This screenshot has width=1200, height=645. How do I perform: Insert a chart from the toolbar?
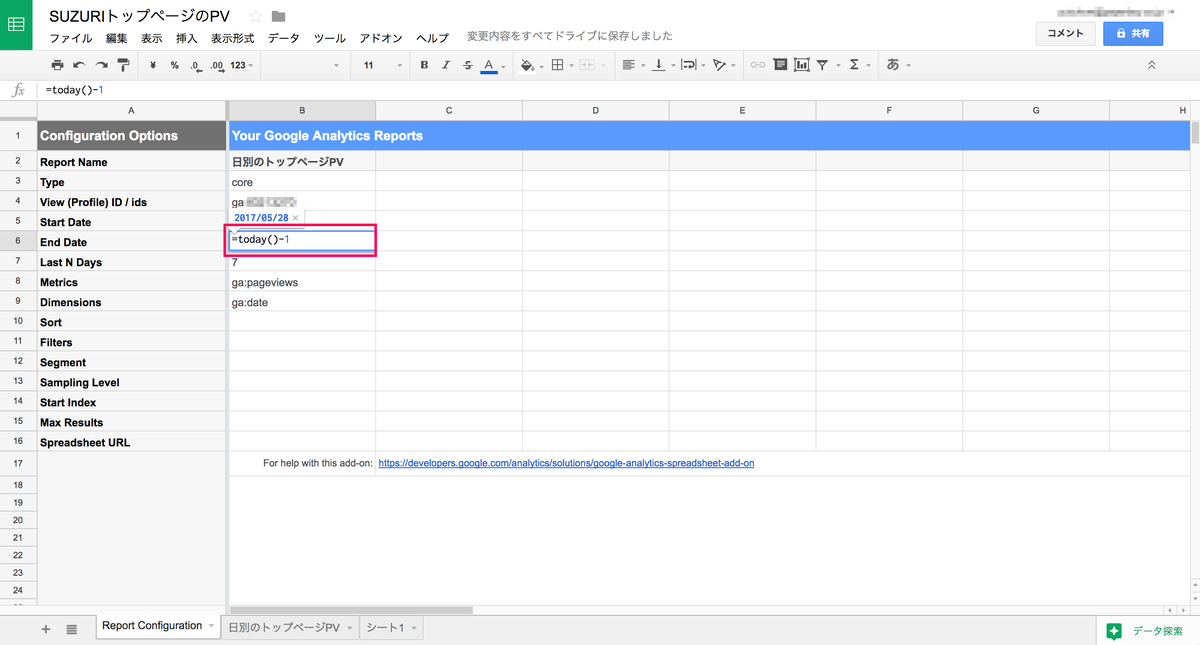click(801, 65)
